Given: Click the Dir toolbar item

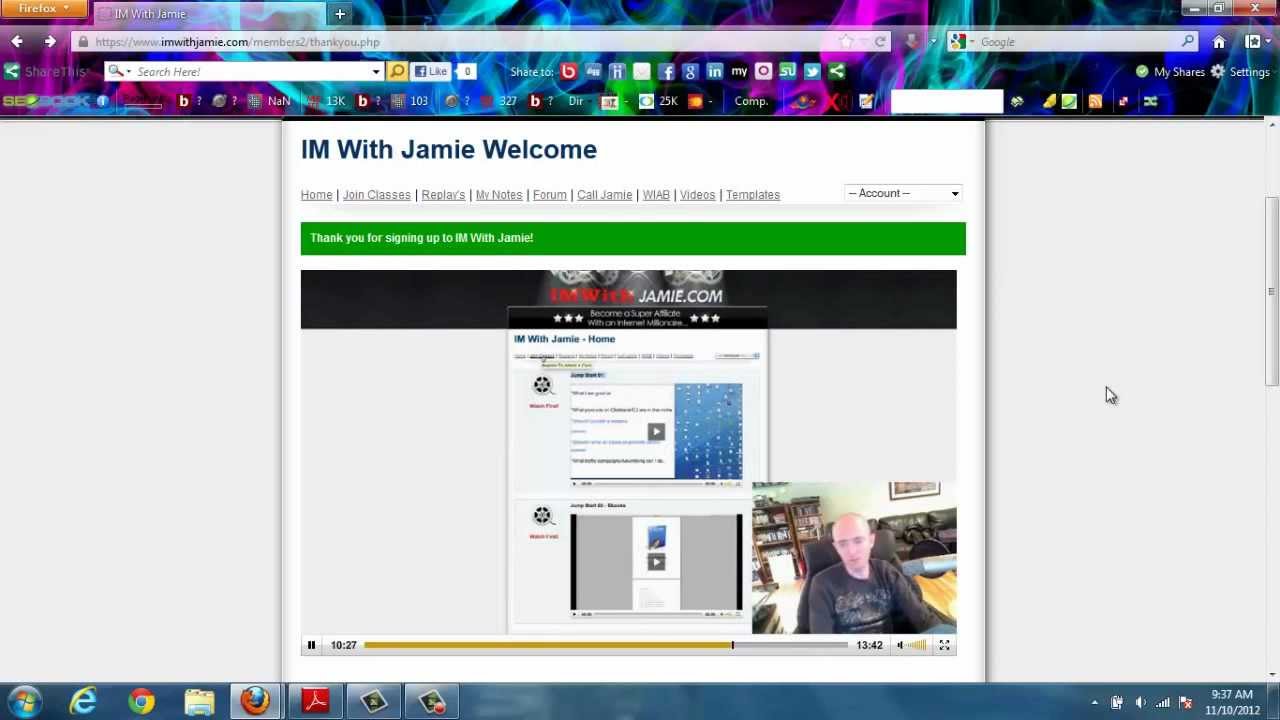Looking at the screenshot, I should pyautogui.click(x=576, y=101).
